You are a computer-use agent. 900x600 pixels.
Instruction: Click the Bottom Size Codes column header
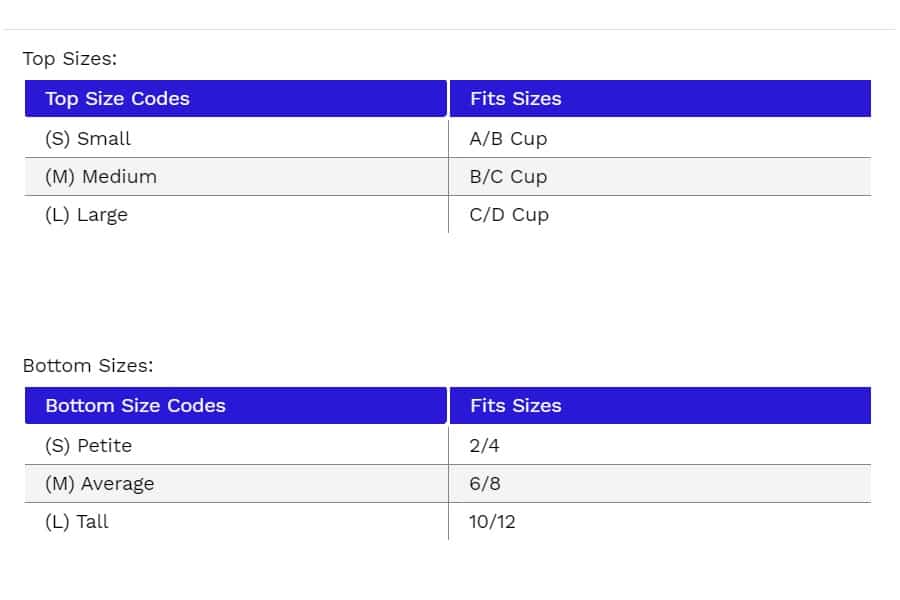[135, 406]
